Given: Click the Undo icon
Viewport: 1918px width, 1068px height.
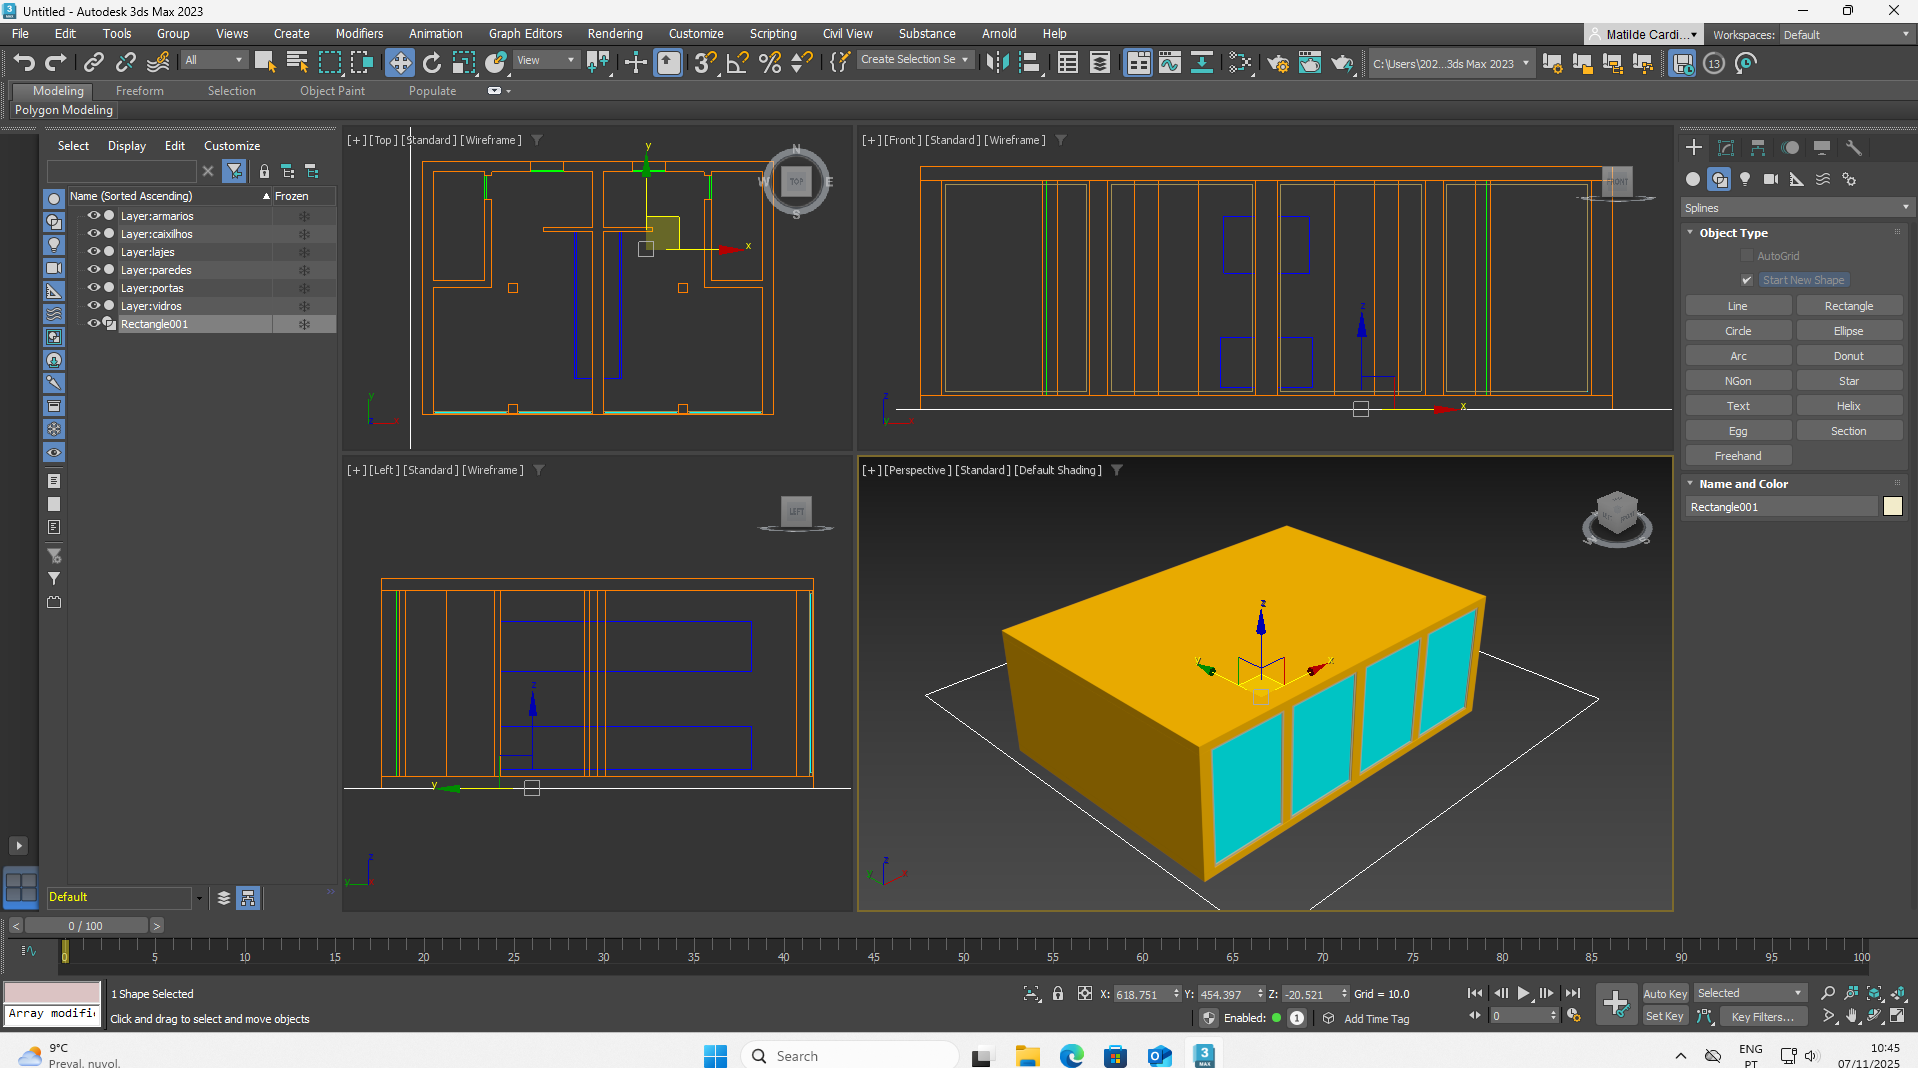Looking at the screenshot, I should pyautogui.click(x=23, y=62).
